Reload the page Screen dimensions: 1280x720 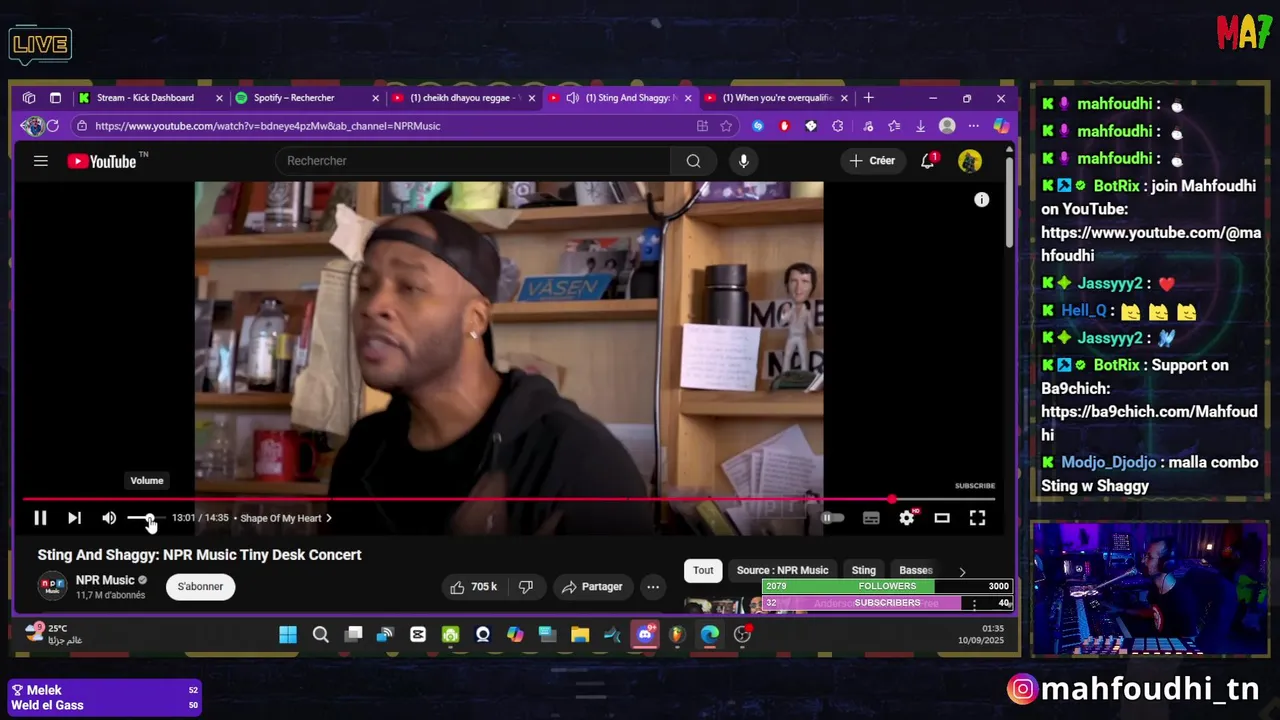(x=52, y=126)
